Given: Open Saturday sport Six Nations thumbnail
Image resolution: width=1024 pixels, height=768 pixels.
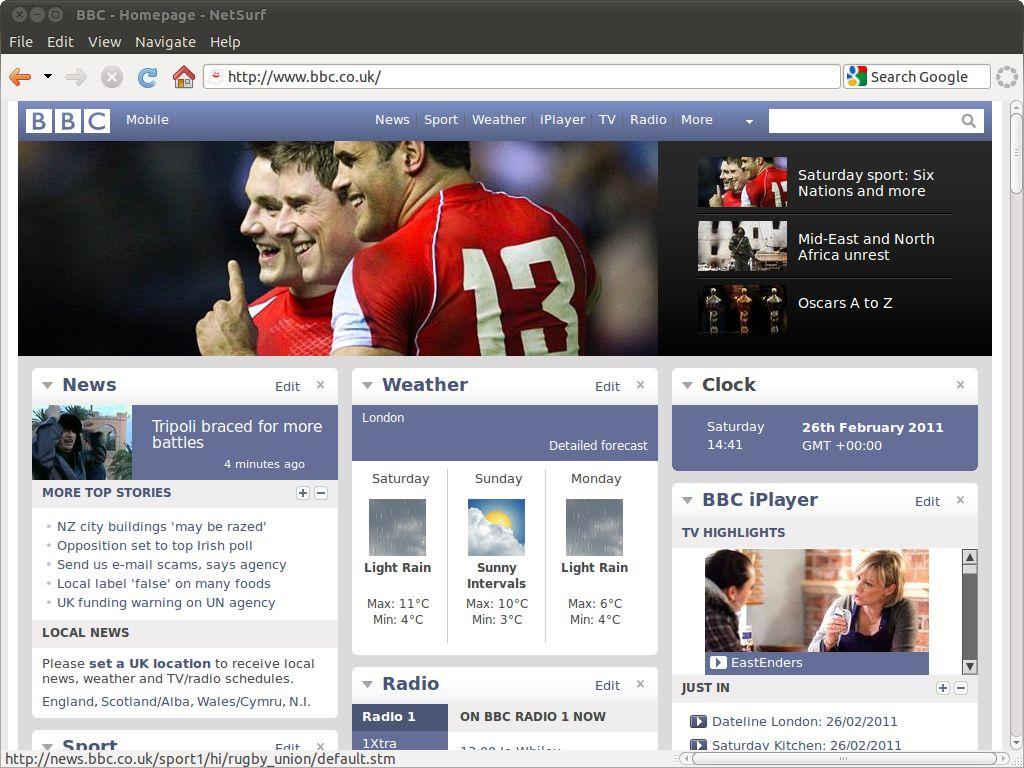Looking at the screenshot, I should 743,182.
